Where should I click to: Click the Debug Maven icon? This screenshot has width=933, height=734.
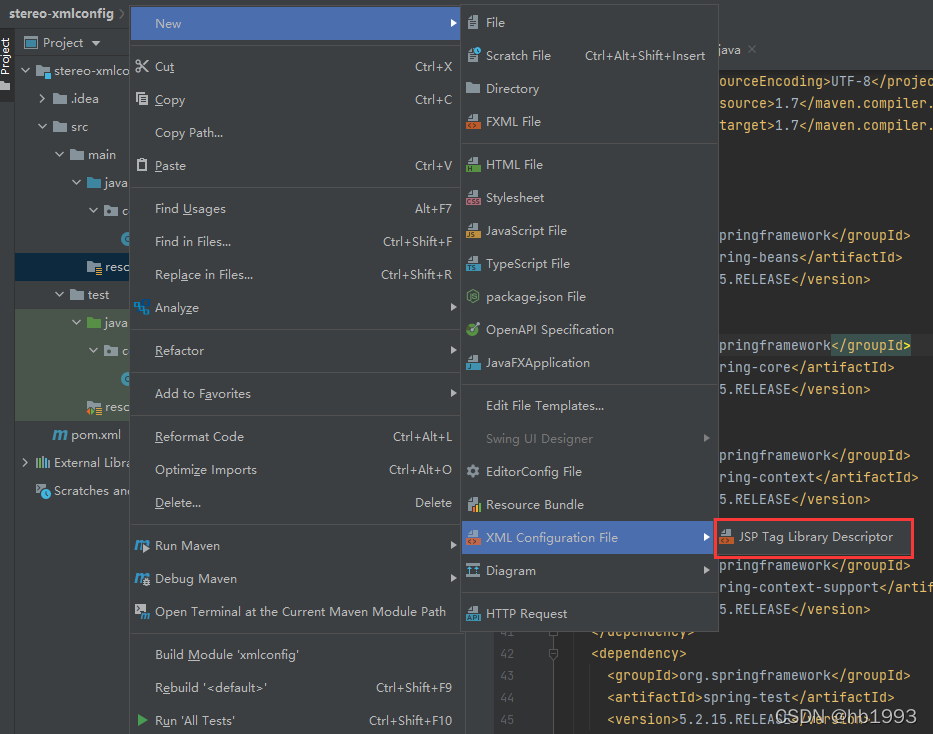coord(142,578)
